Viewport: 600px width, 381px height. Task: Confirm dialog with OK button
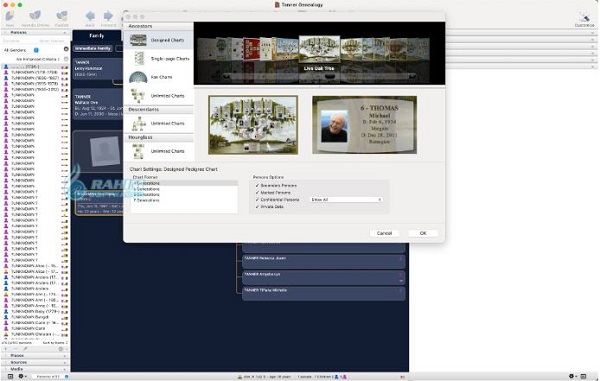(x=423, y=233)
